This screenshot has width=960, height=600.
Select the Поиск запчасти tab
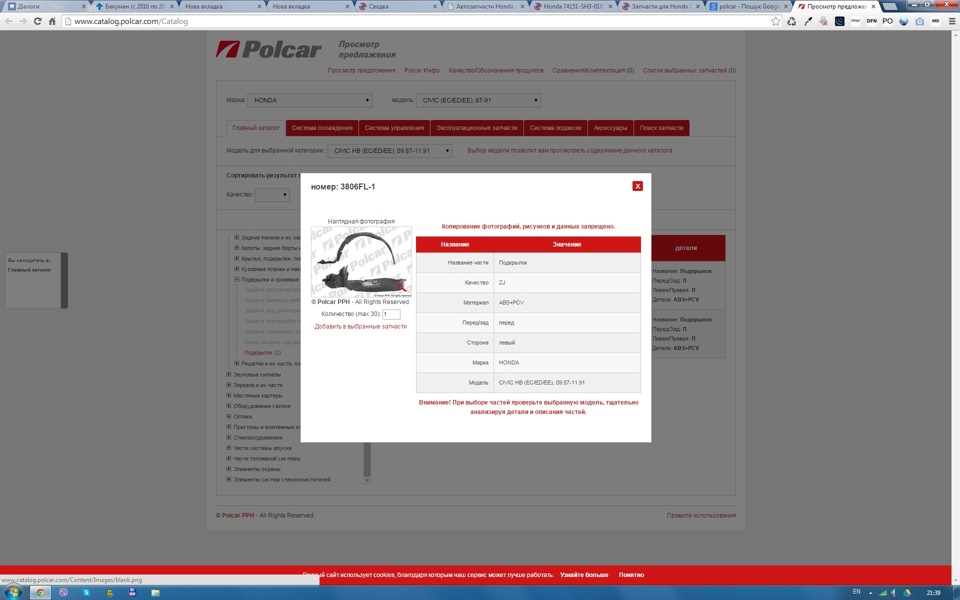point(661,128)
